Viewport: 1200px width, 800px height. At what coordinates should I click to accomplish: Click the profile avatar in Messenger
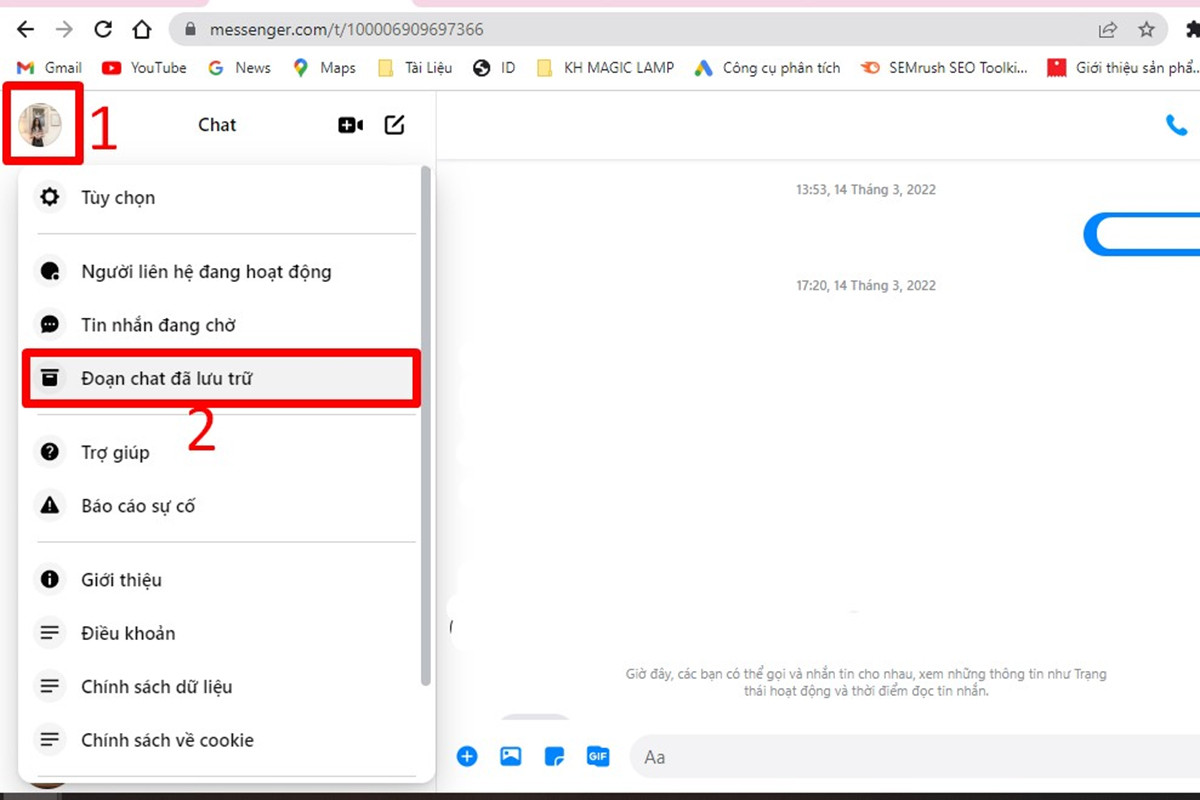pyautogui.click(x=41, y=125)
